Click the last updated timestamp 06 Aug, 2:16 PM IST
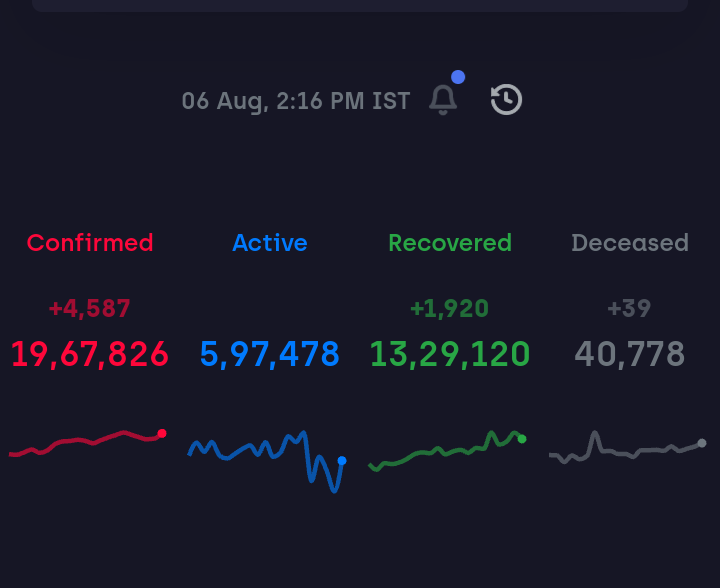This screenshot has height=588, width=720. click(296, 101)
